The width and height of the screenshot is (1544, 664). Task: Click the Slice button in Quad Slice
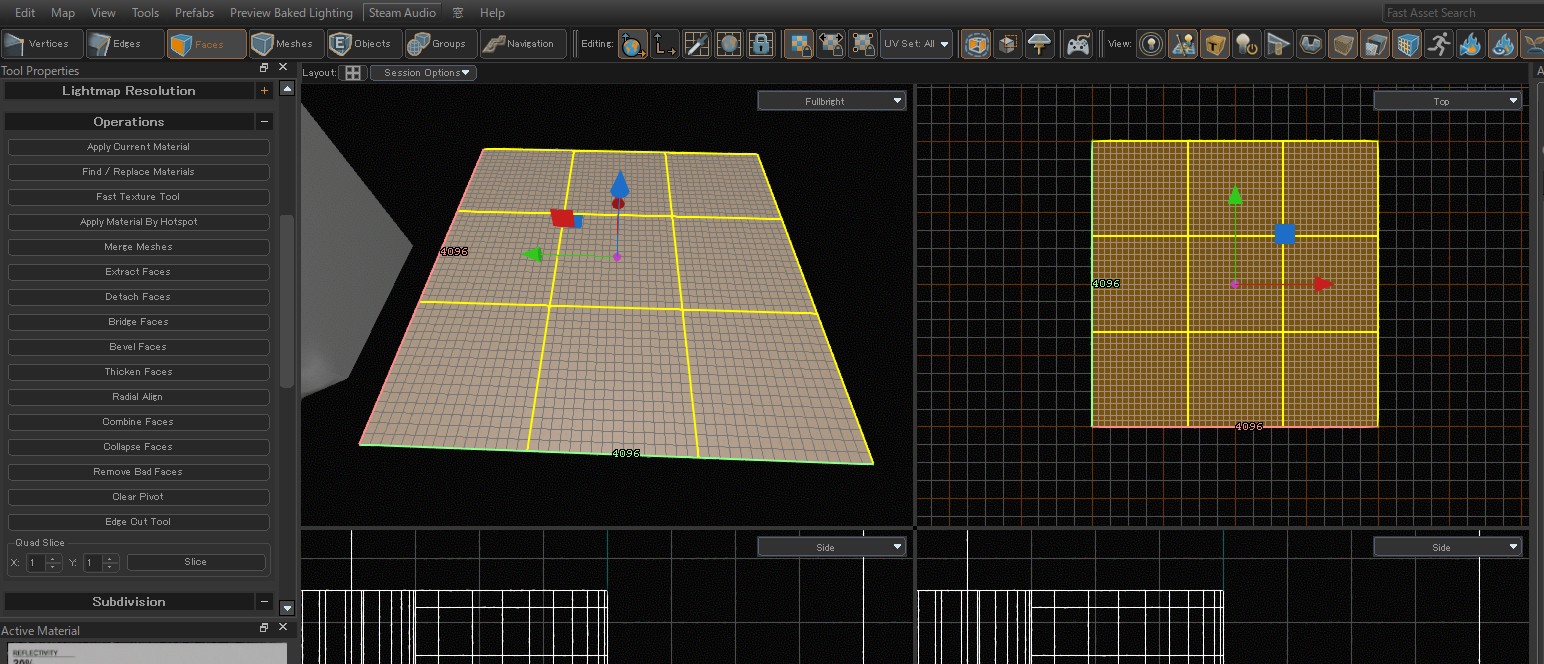coord(196,562)
